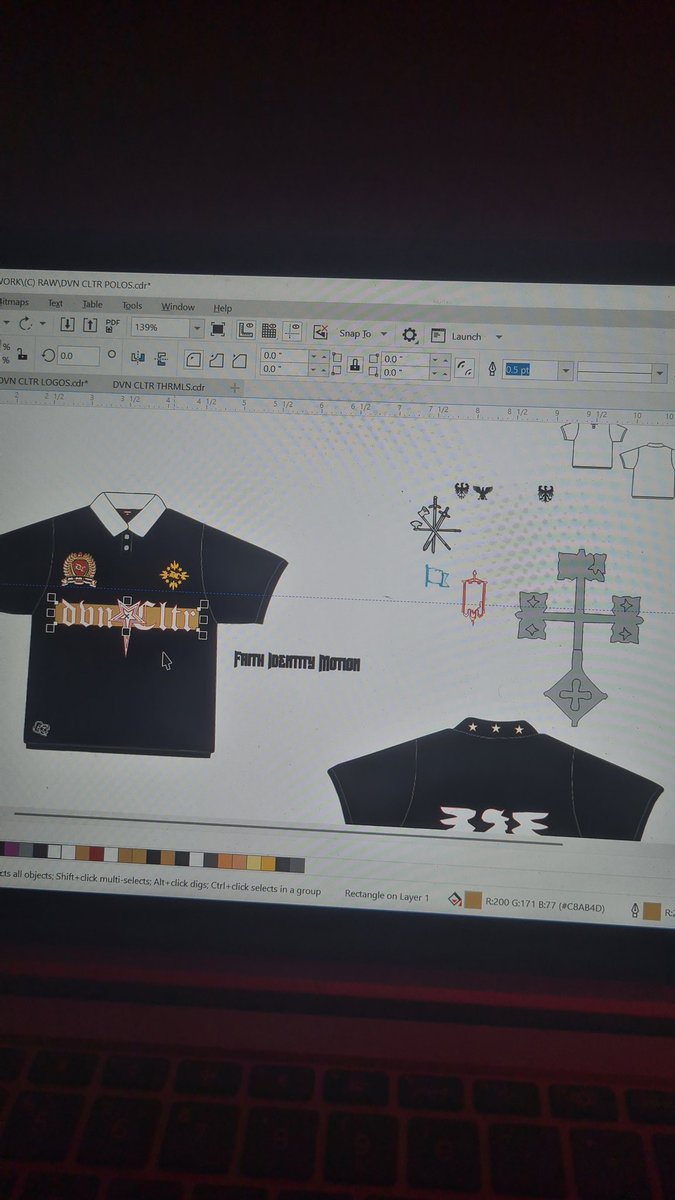Click the mirror horizontally icon
675x1200 pixels.
click(138, 356)
